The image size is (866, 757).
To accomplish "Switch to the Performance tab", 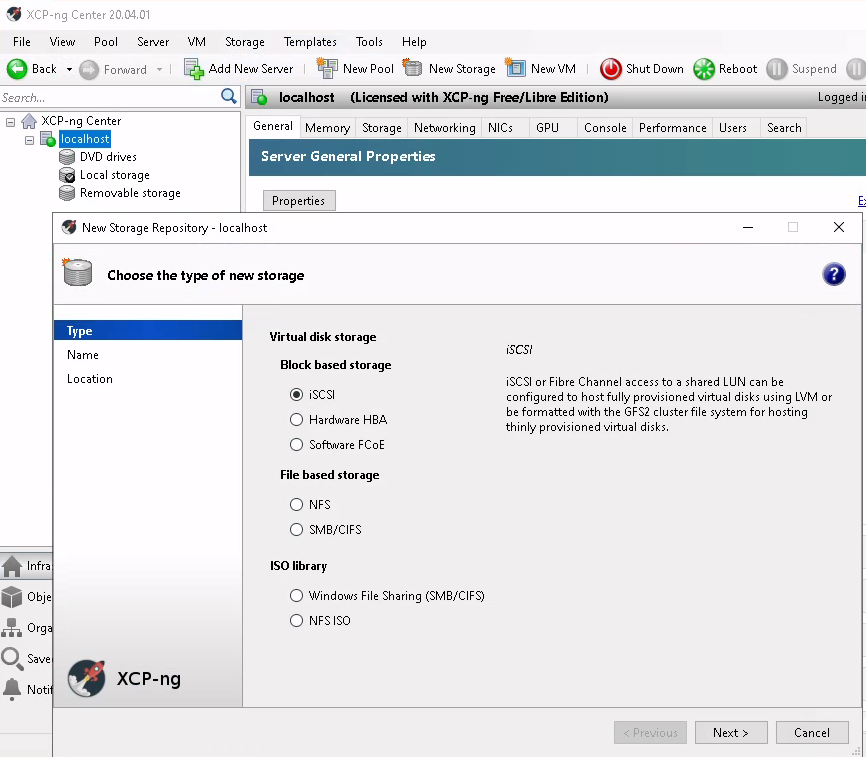I will pyautogui.click(x=673, y=128).
